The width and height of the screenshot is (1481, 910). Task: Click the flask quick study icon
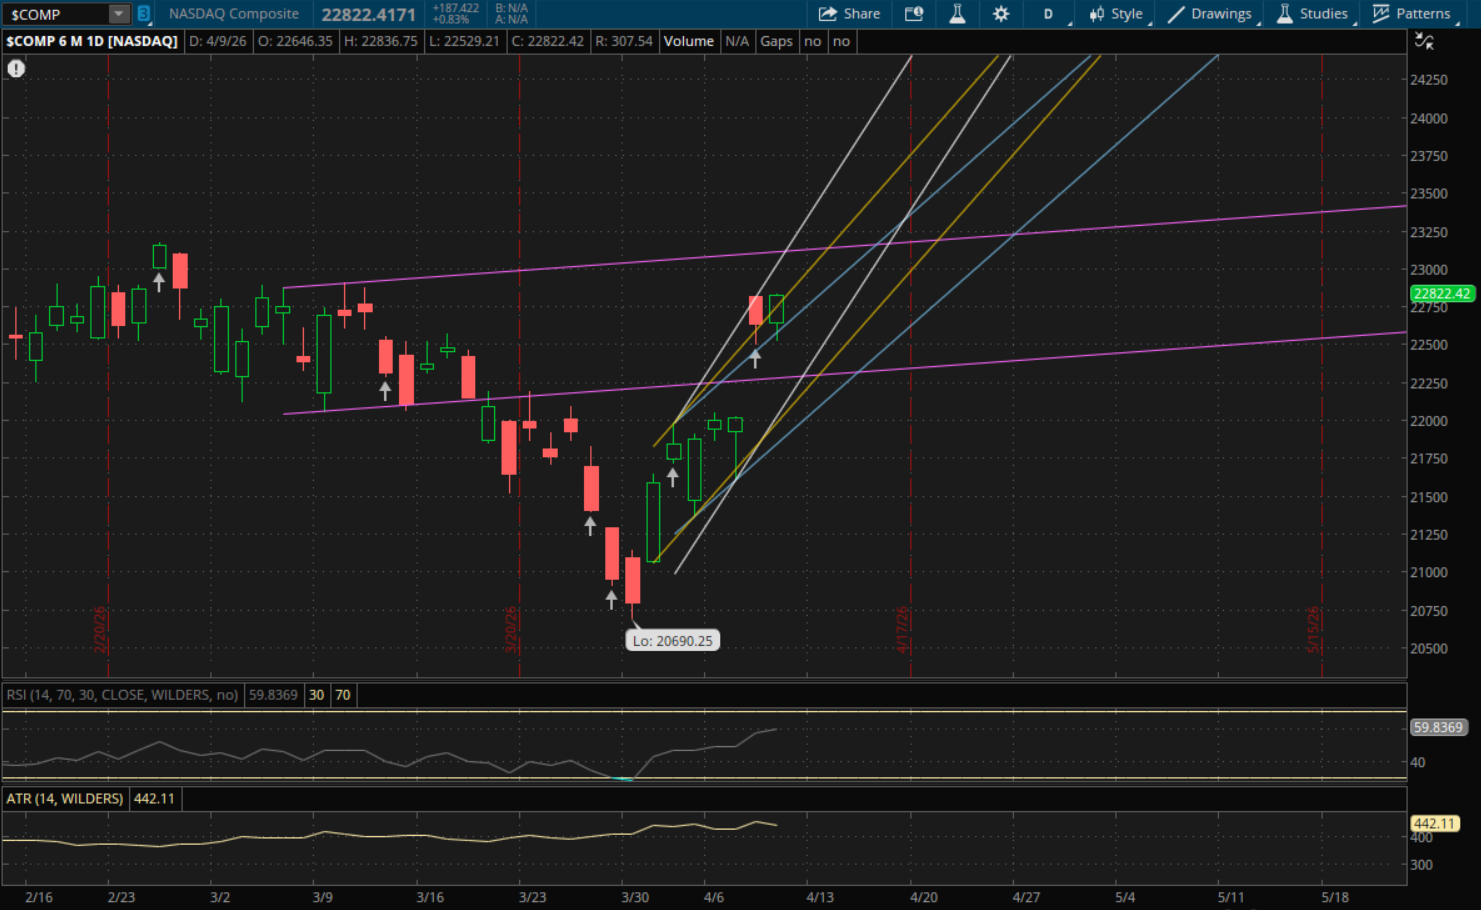tap(957, 14)
